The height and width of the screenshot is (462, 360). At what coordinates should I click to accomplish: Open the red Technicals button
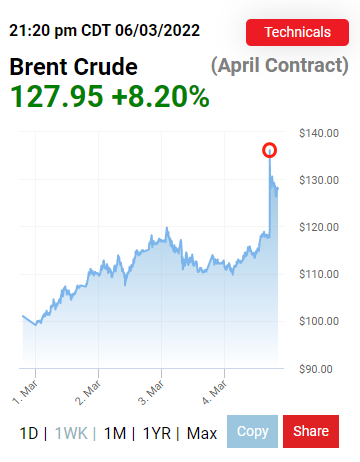pyautogui.click(x=297, y=32)
